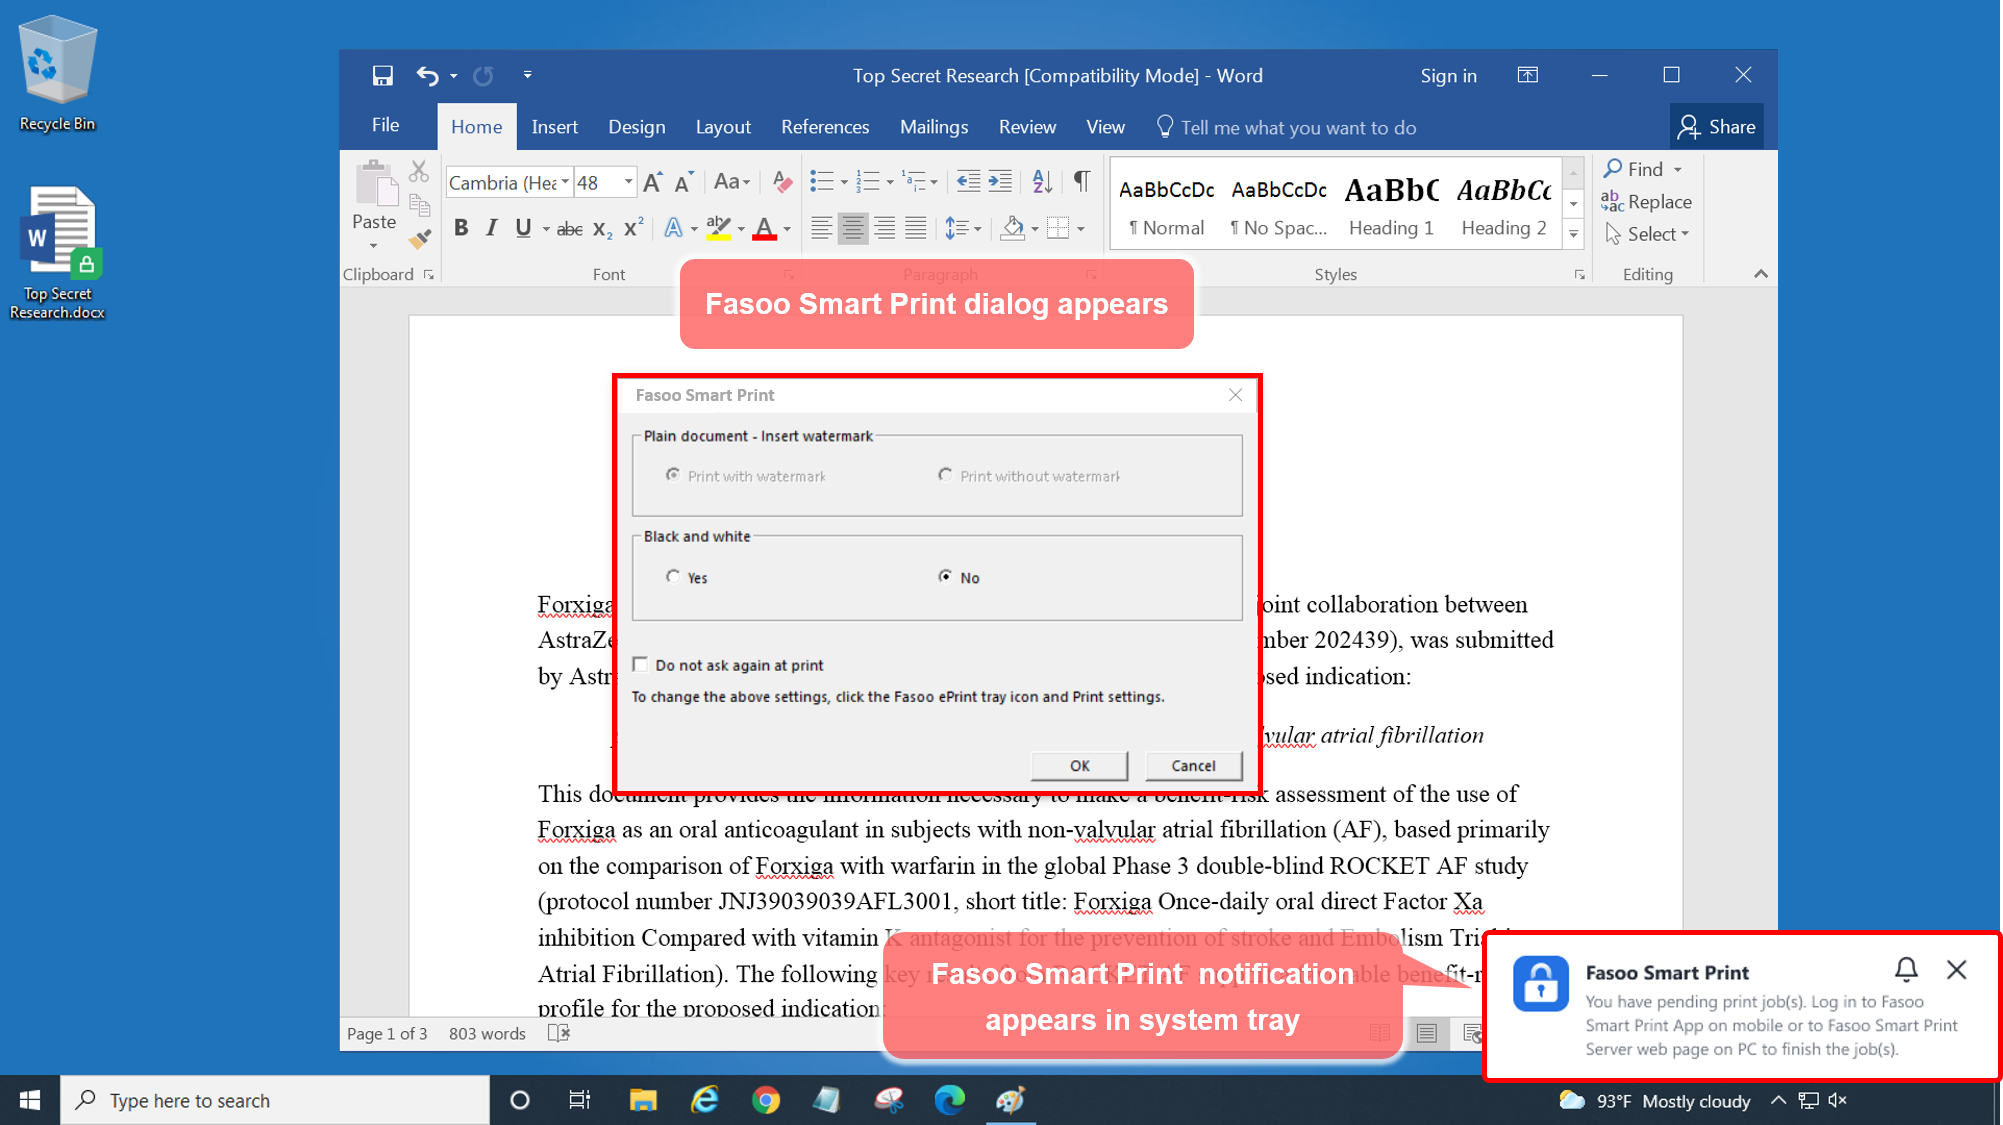Cancel the Fasoo Smart Print dialog
Image resolution: width=2003 pixels, height=1125 pixels.
pyautogui.click(x=1193, y=765)
